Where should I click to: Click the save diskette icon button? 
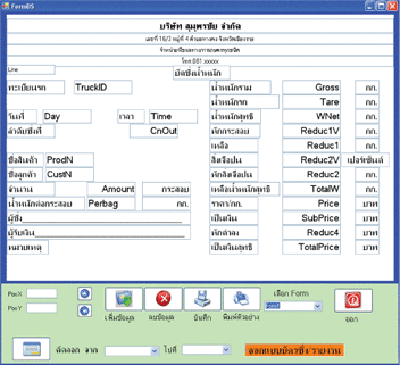pos(203,299)
